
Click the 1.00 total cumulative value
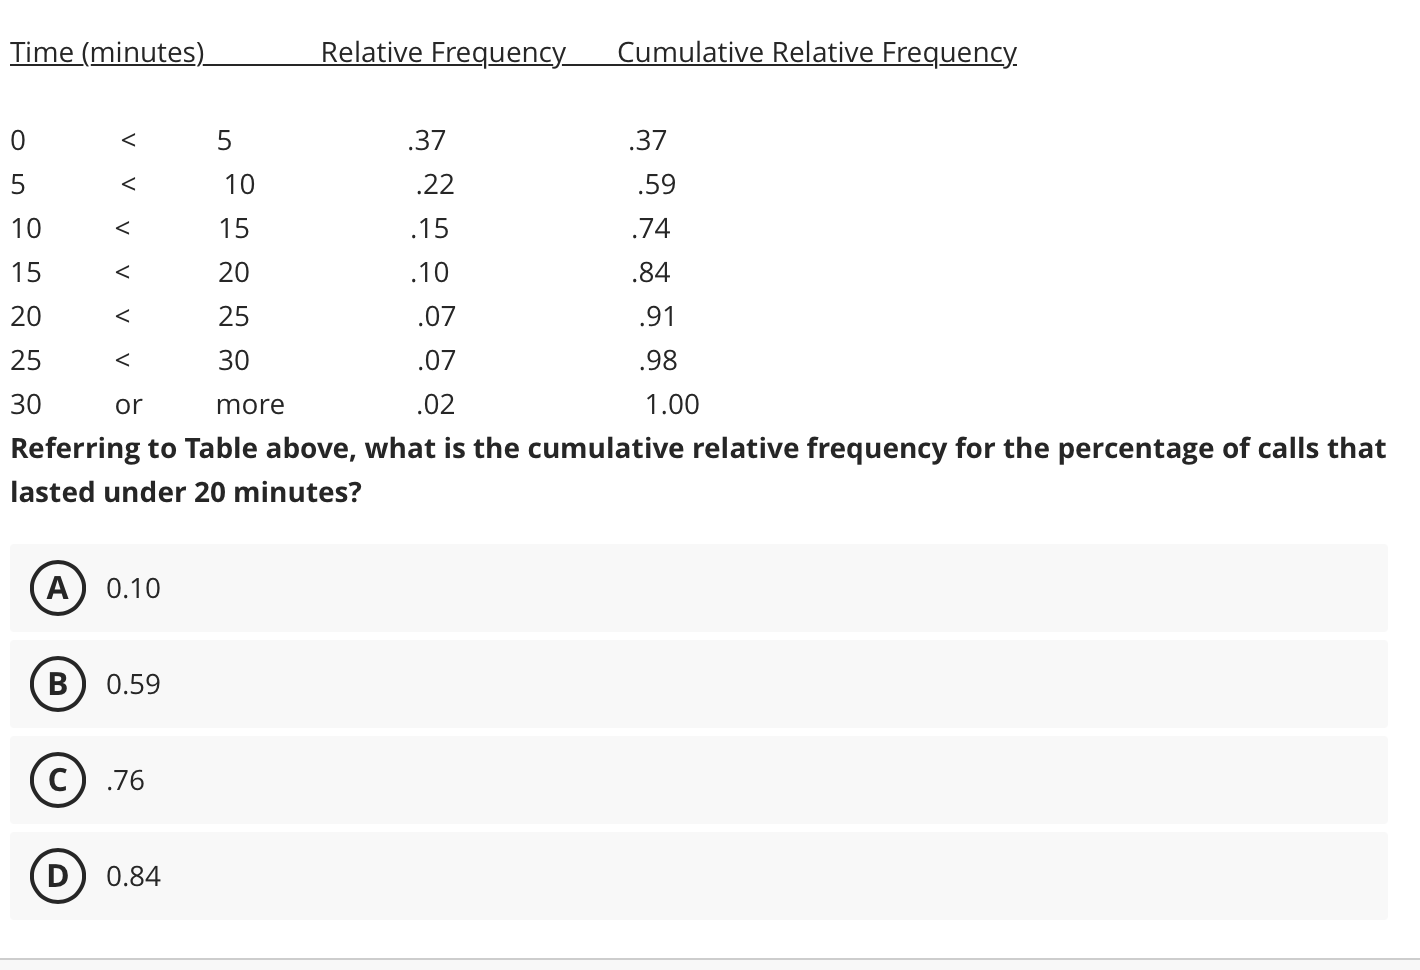coord(672,404)
